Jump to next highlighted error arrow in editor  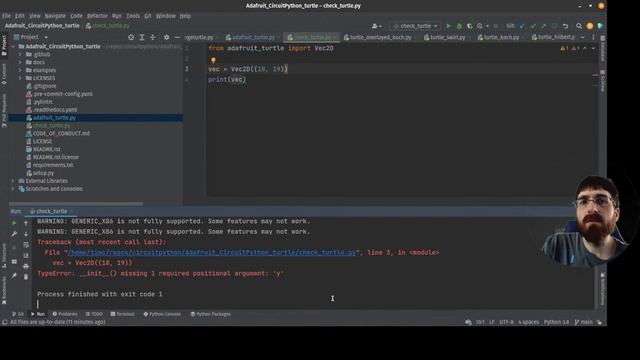coord(593,48)
